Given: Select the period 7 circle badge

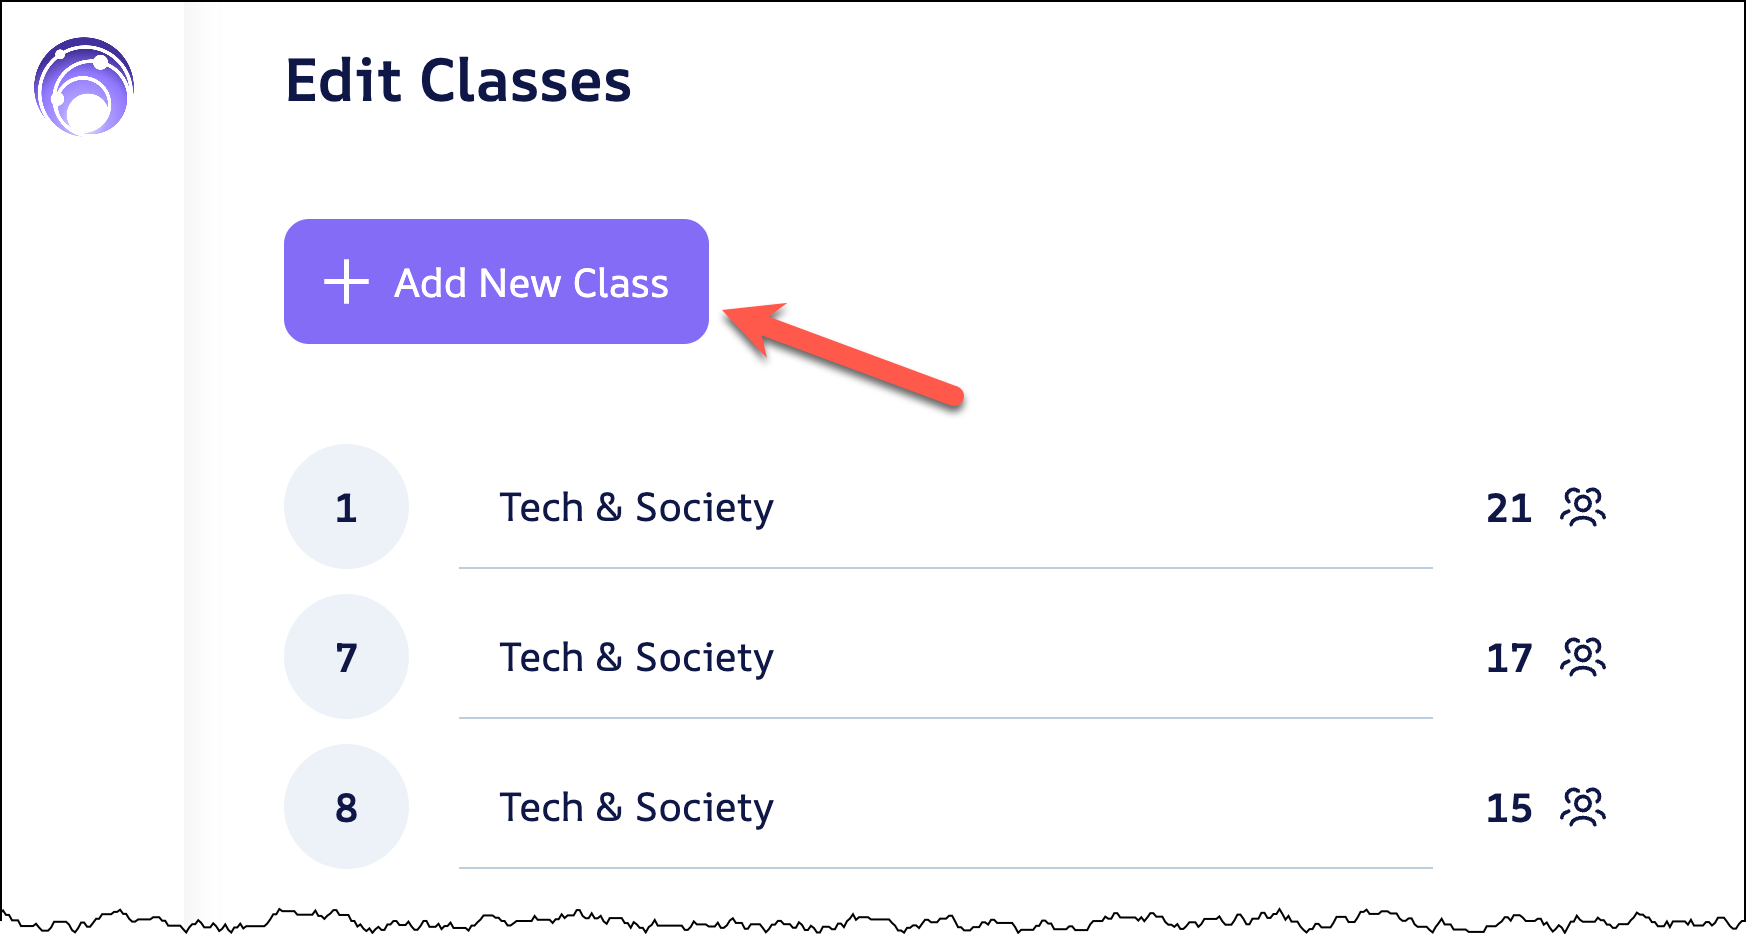Looking at the screenshot, I should pos(346,657).
